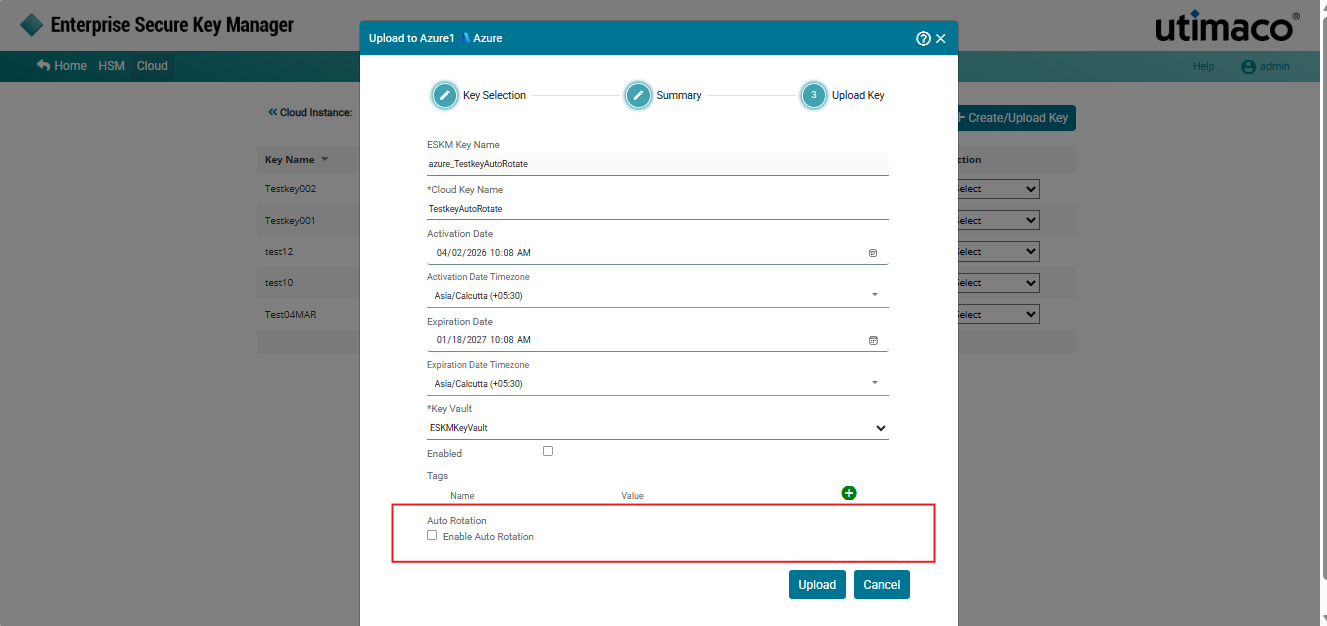Click the Activation Date input field

[658, 253]
